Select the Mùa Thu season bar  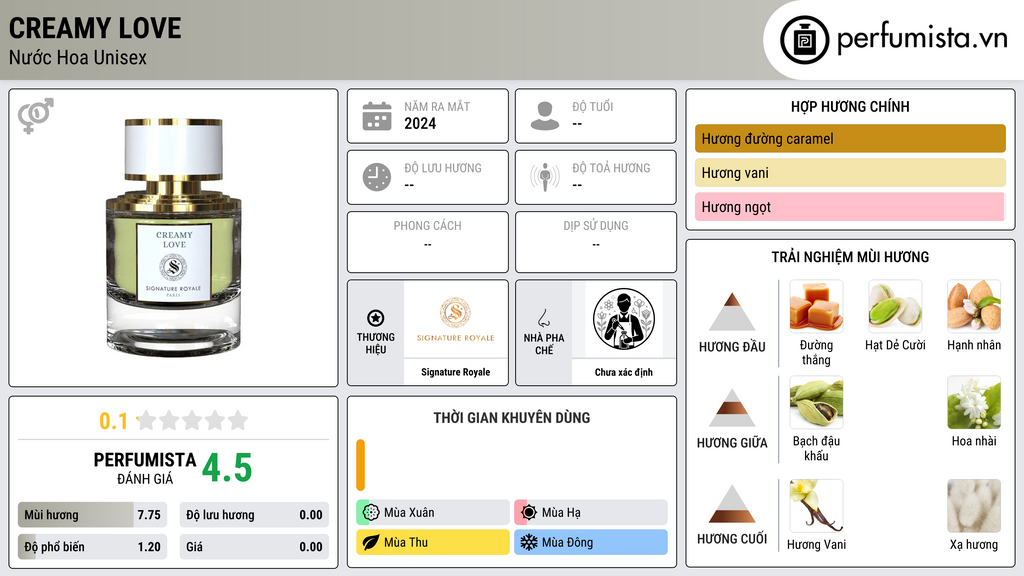point(433,542)
